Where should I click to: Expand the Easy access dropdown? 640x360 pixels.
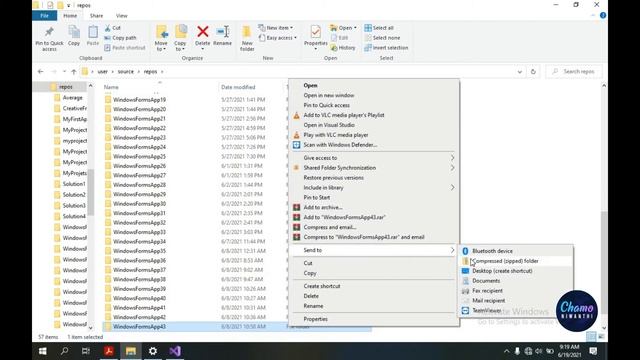pyautogui.click(x=278, y=38)
